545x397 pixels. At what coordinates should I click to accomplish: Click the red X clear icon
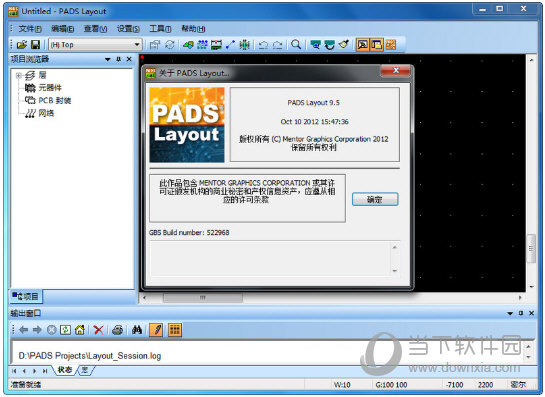99,330
